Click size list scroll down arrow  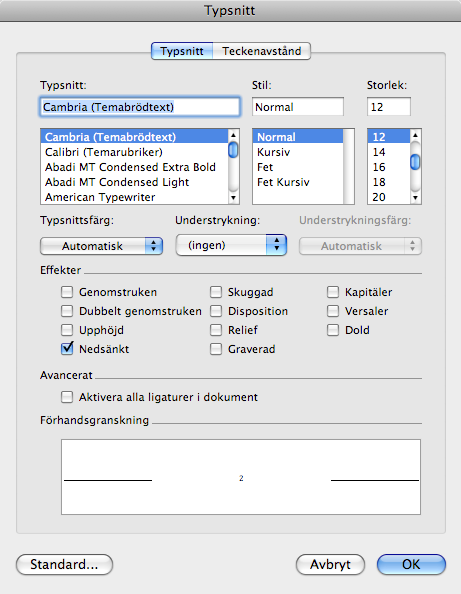[x=416, y=198]
